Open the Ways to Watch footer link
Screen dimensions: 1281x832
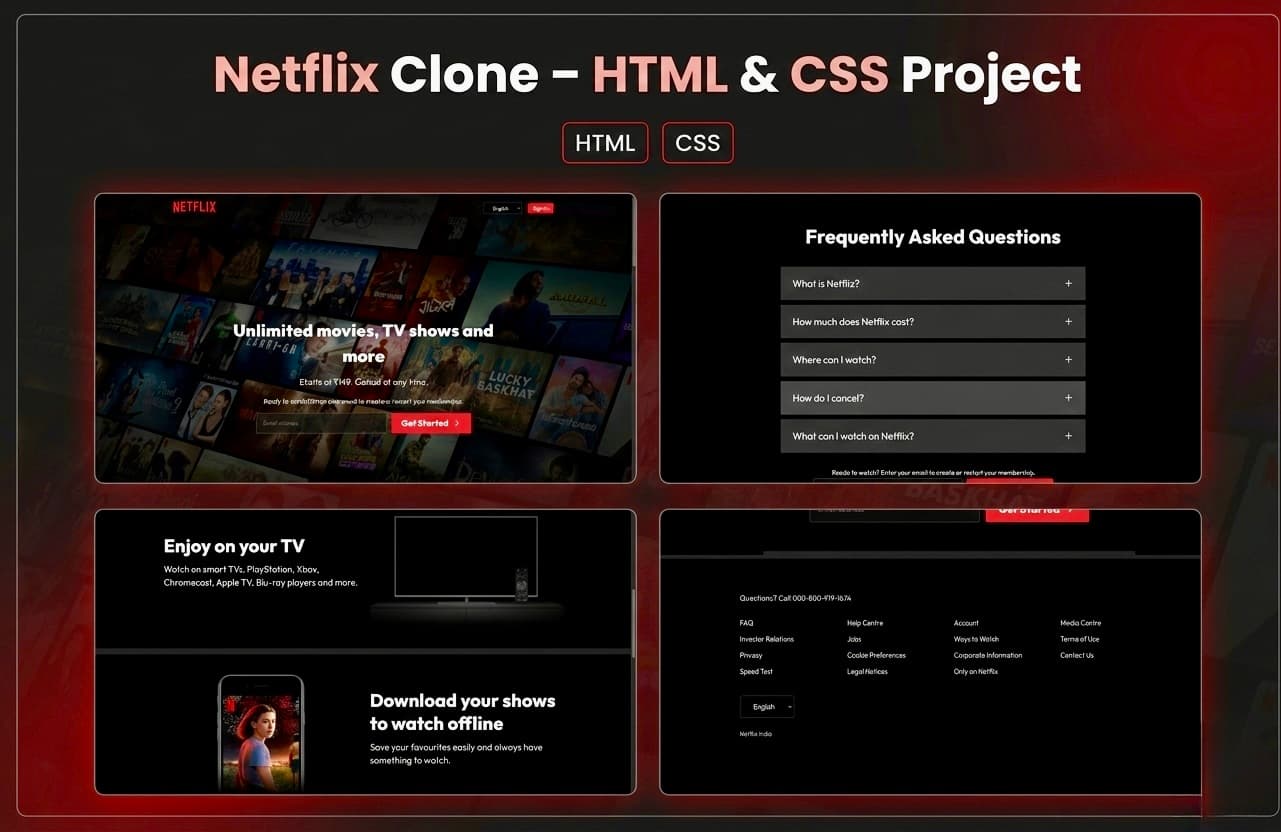976,639
